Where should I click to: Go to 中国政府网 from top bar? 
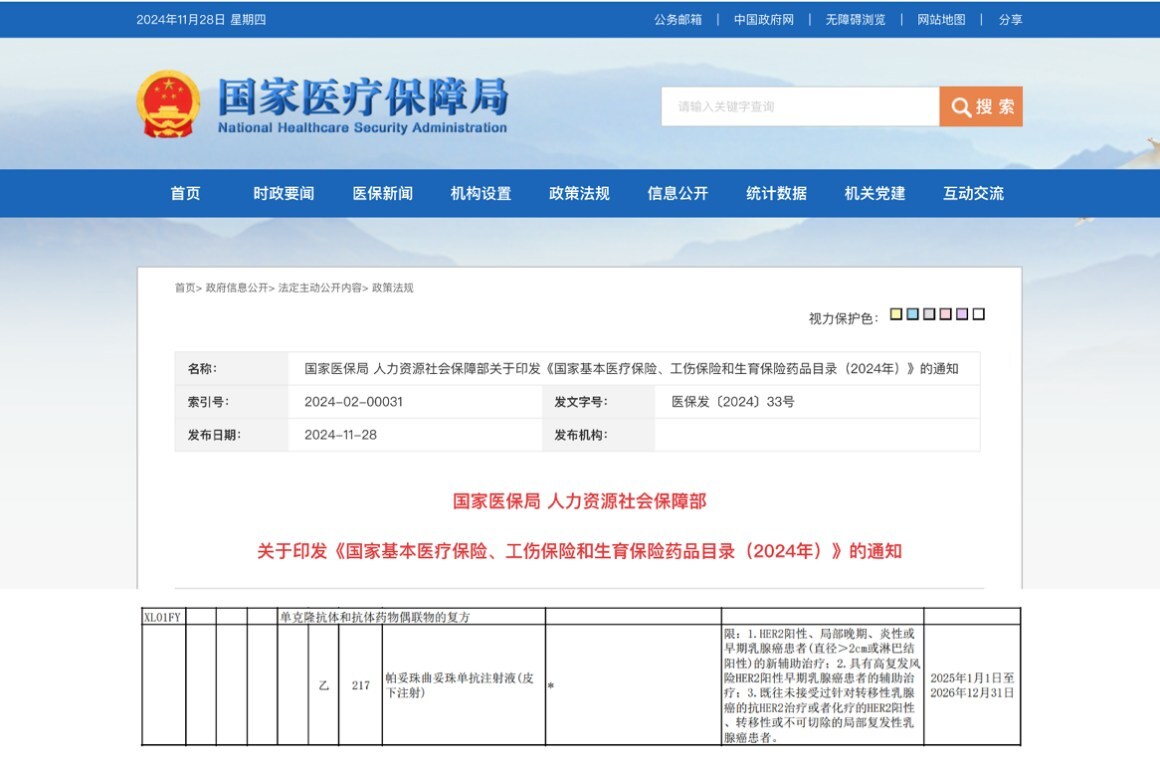tap(763, 20)
